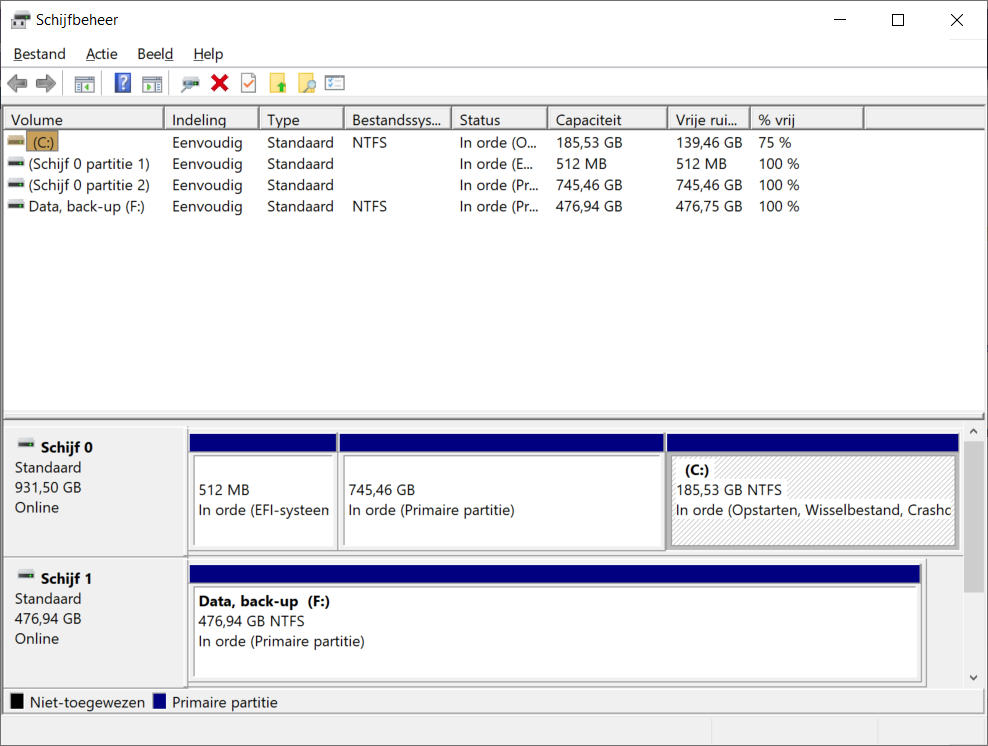Open the Beeld menu
This screenshot has width=988, height=746.
155,54
